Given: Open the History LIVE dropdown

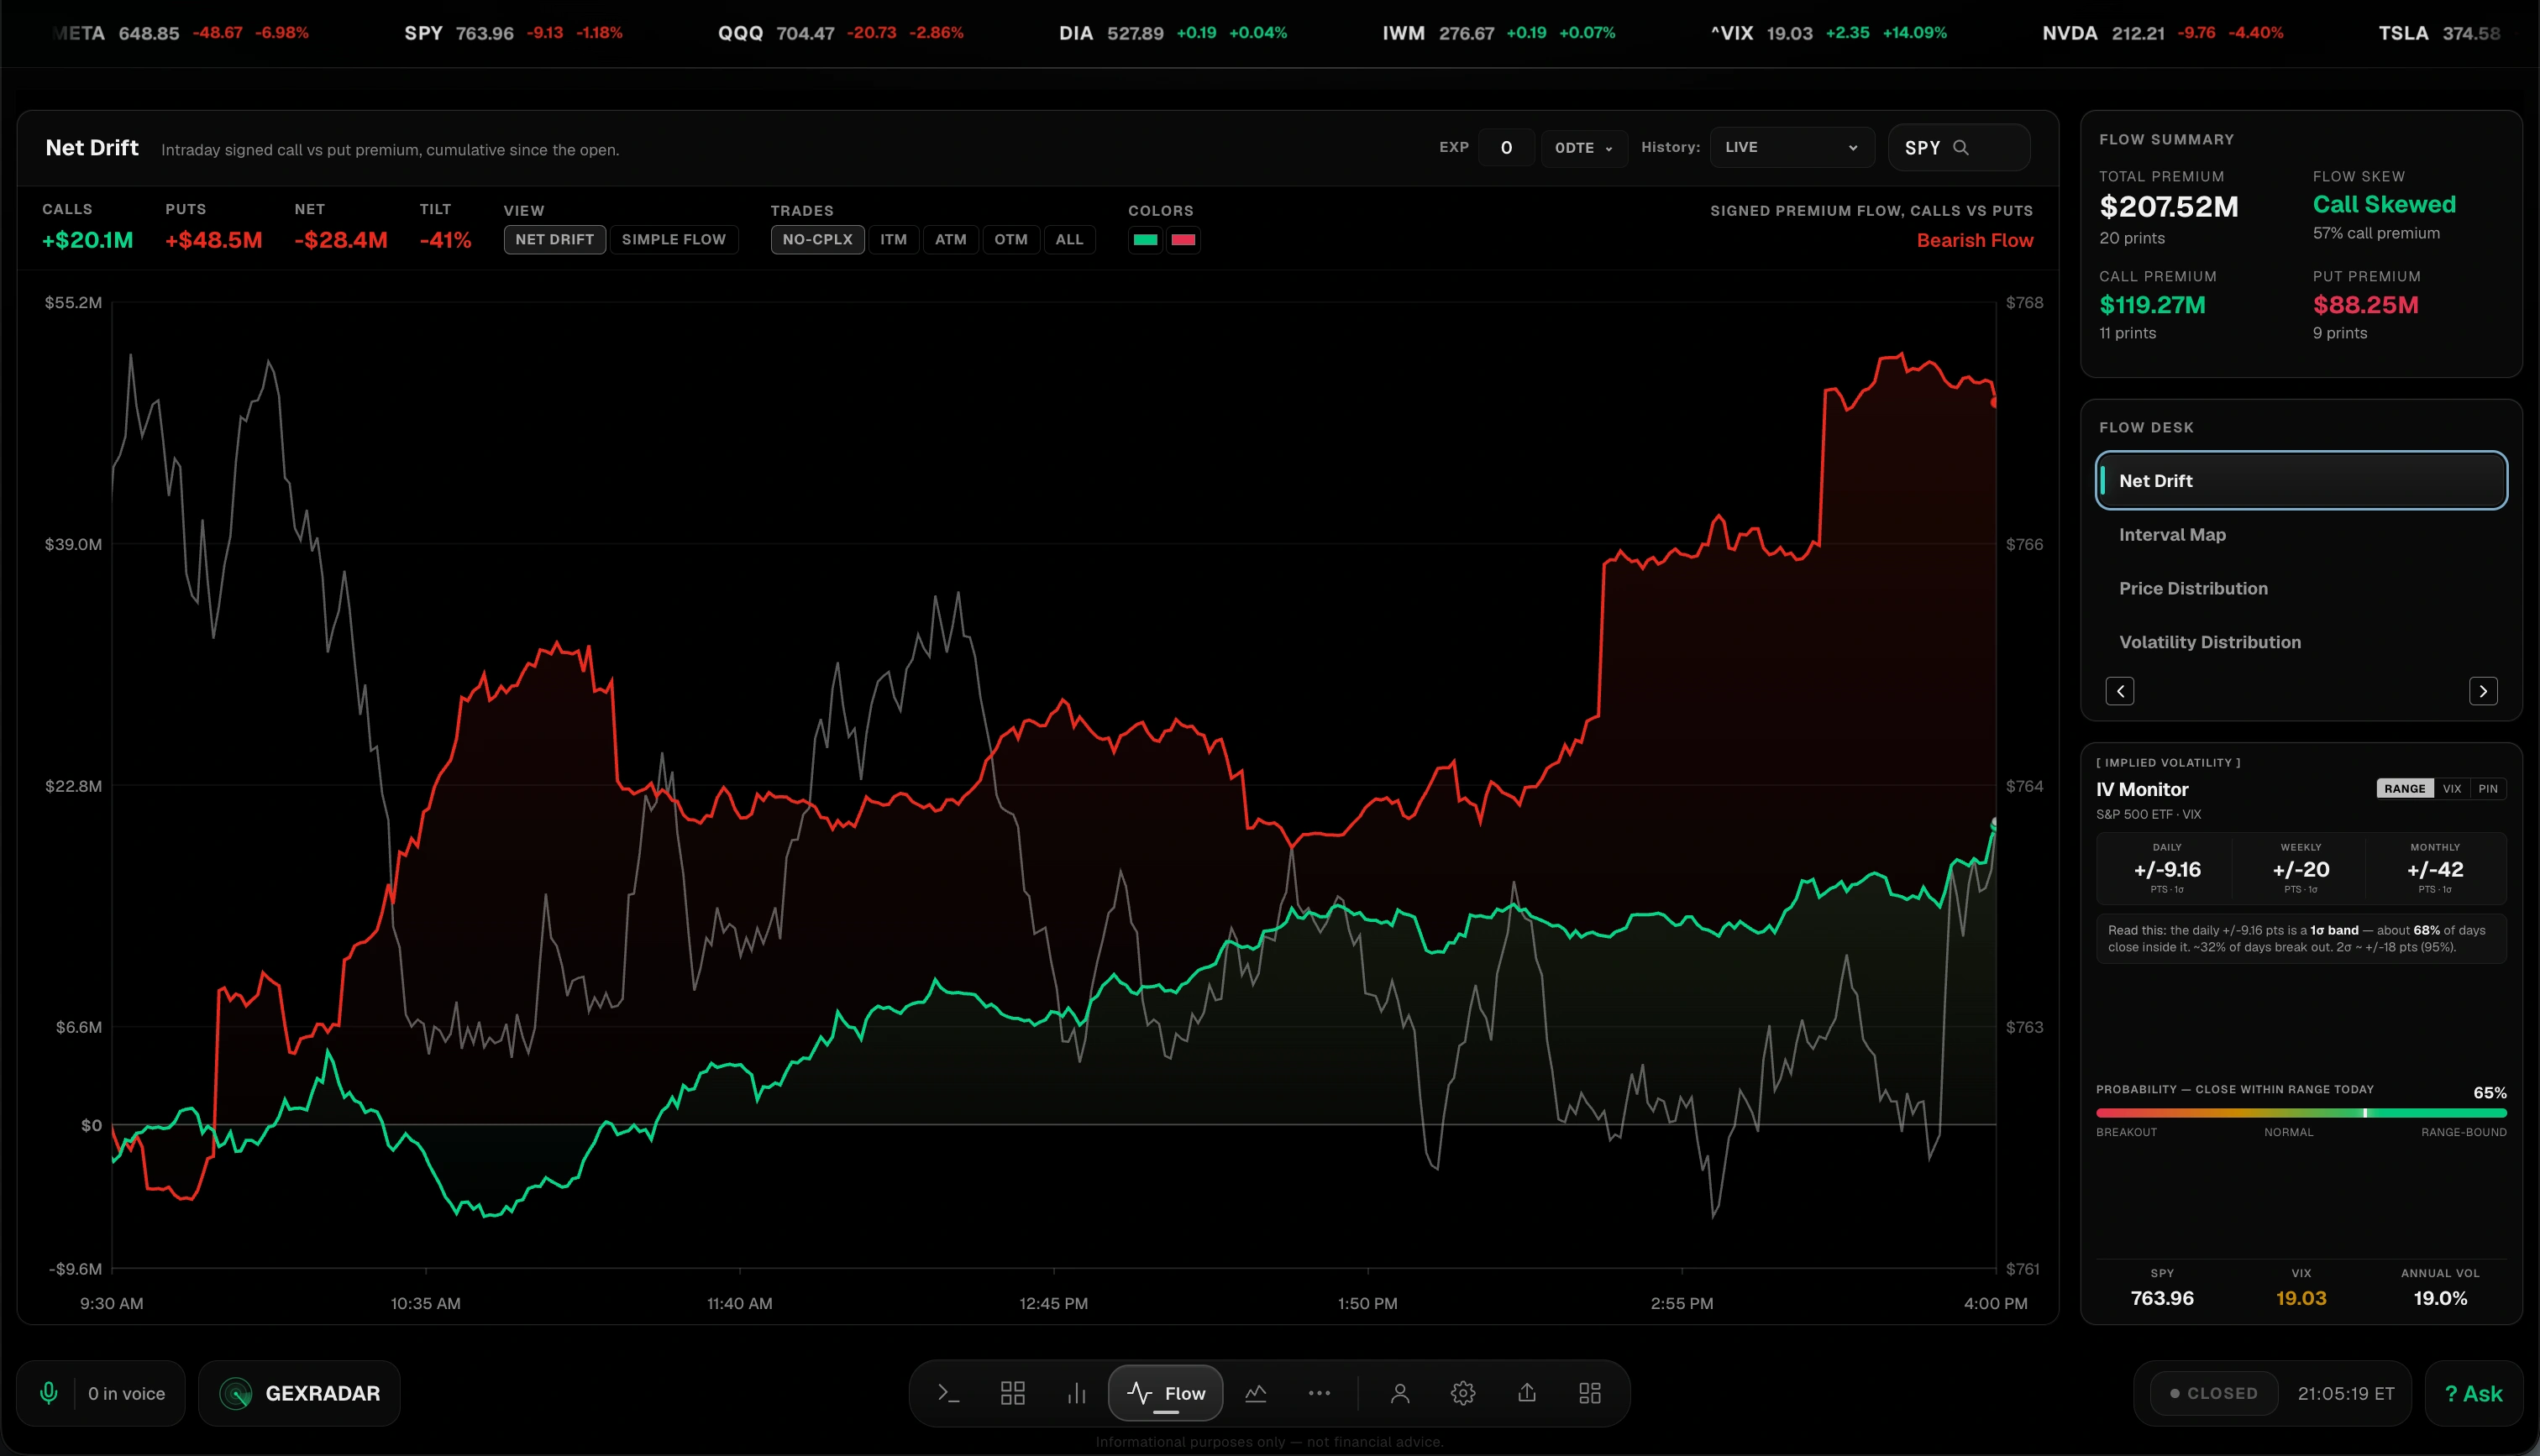Looking at the screenshot, I should [x=1792, y=147].
